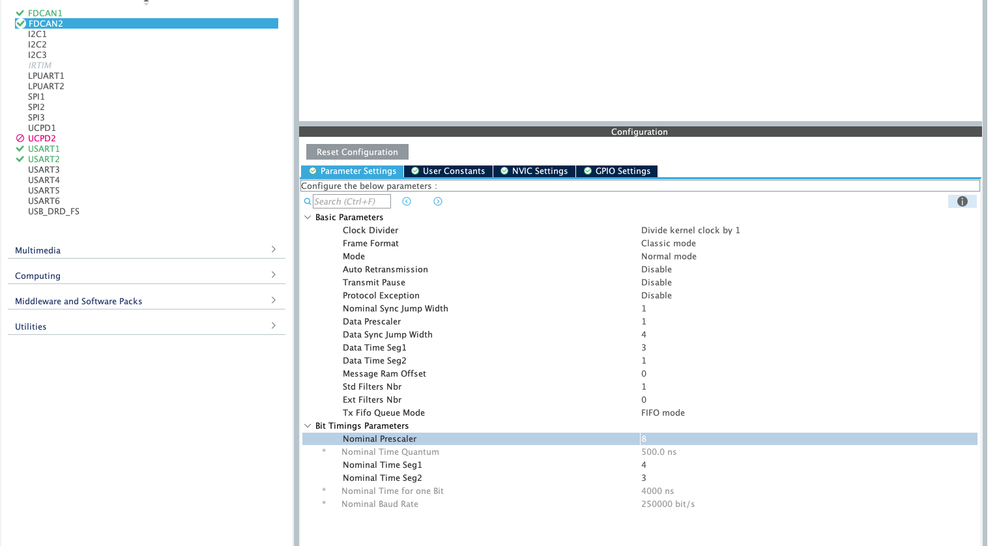Click the green check beside USART1
The image size is (999, 546).
pos(20,148)
